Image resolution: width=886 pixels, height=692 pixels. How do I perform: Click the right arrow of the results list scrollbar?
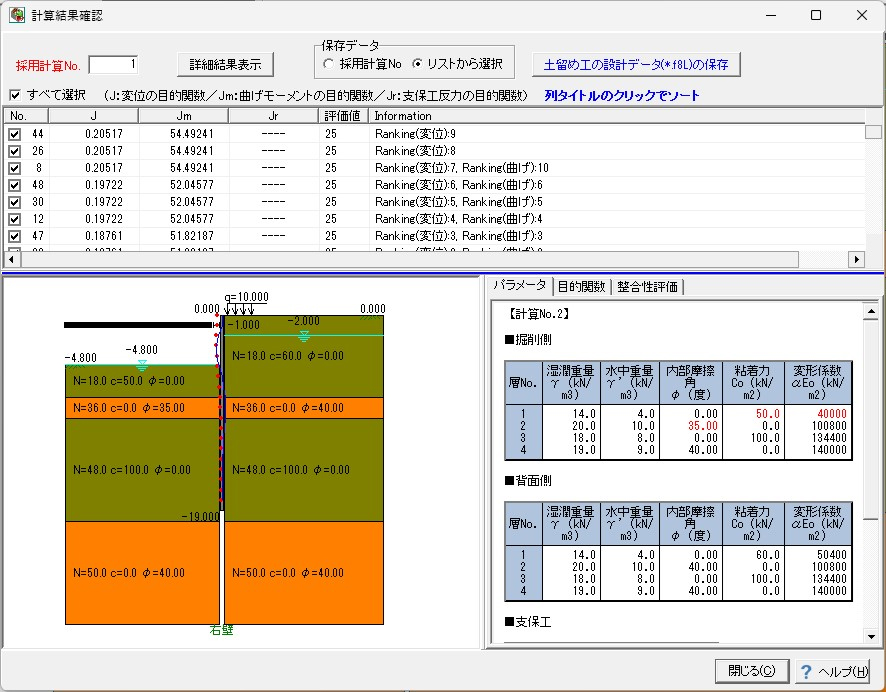click(857, 259)
